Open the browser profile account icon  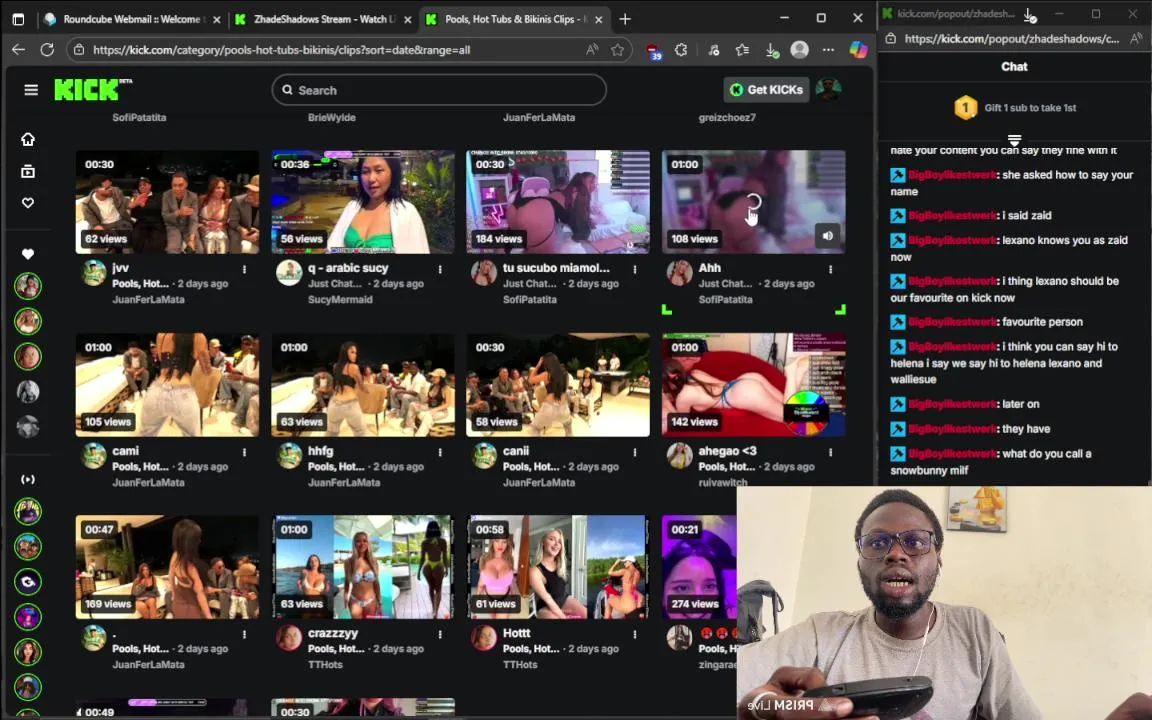799,49
